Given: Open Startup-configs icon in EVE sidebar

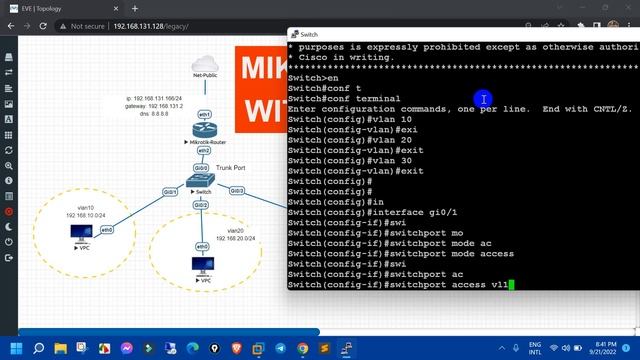Looking at the screenshot, I should click(9, 88).
